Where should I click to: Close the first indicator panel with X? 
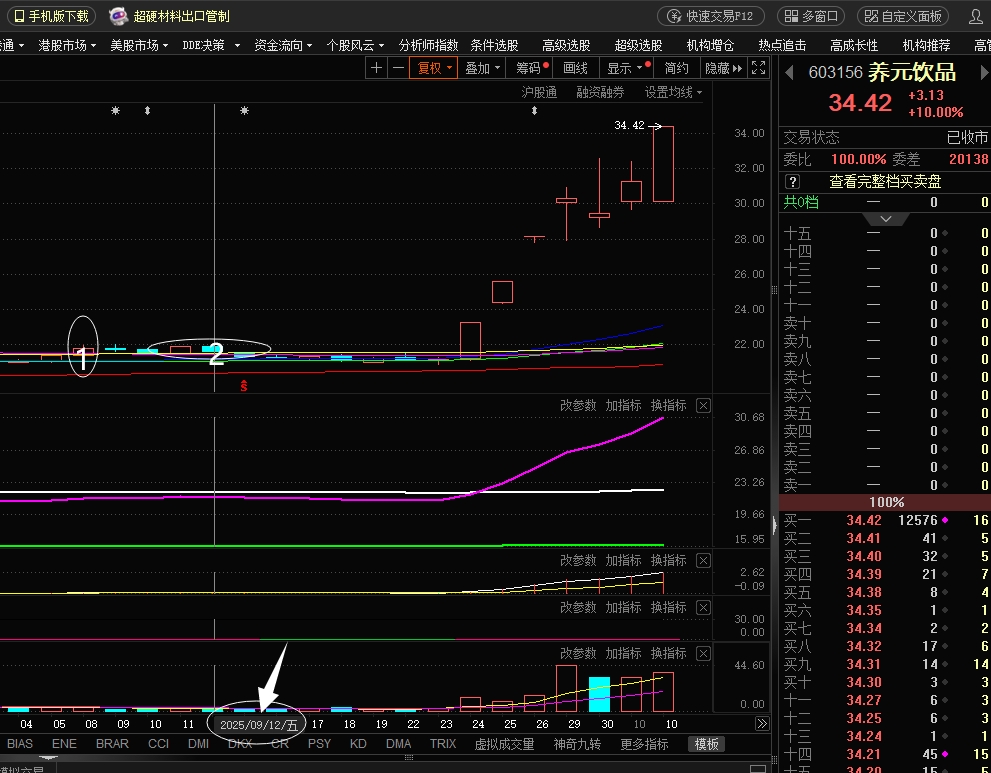pyautogui.click(x=703, y=406)
